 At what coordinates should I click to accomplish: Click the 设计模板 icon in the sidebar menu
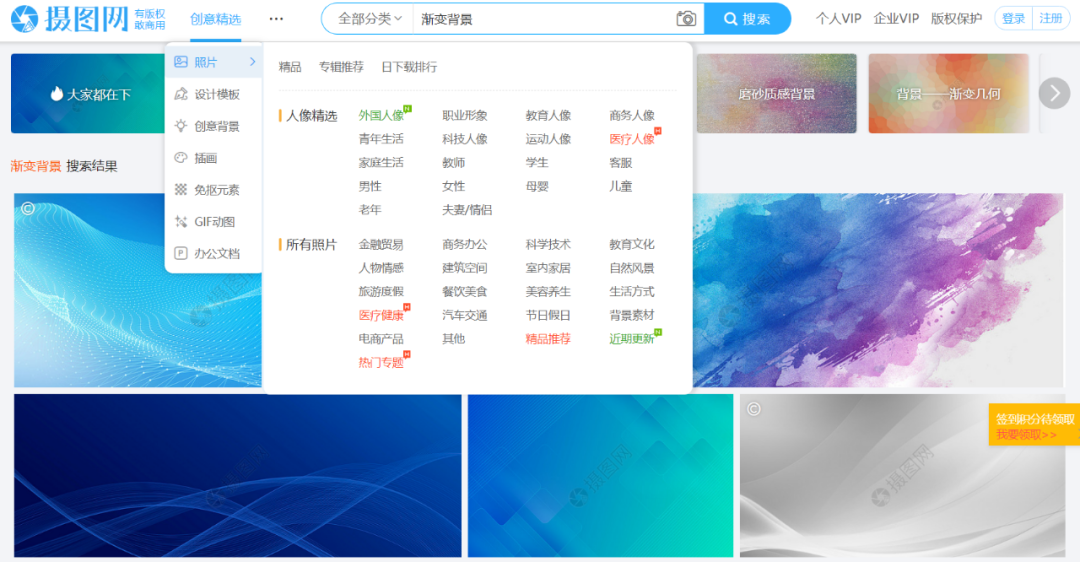pos(180,94)
